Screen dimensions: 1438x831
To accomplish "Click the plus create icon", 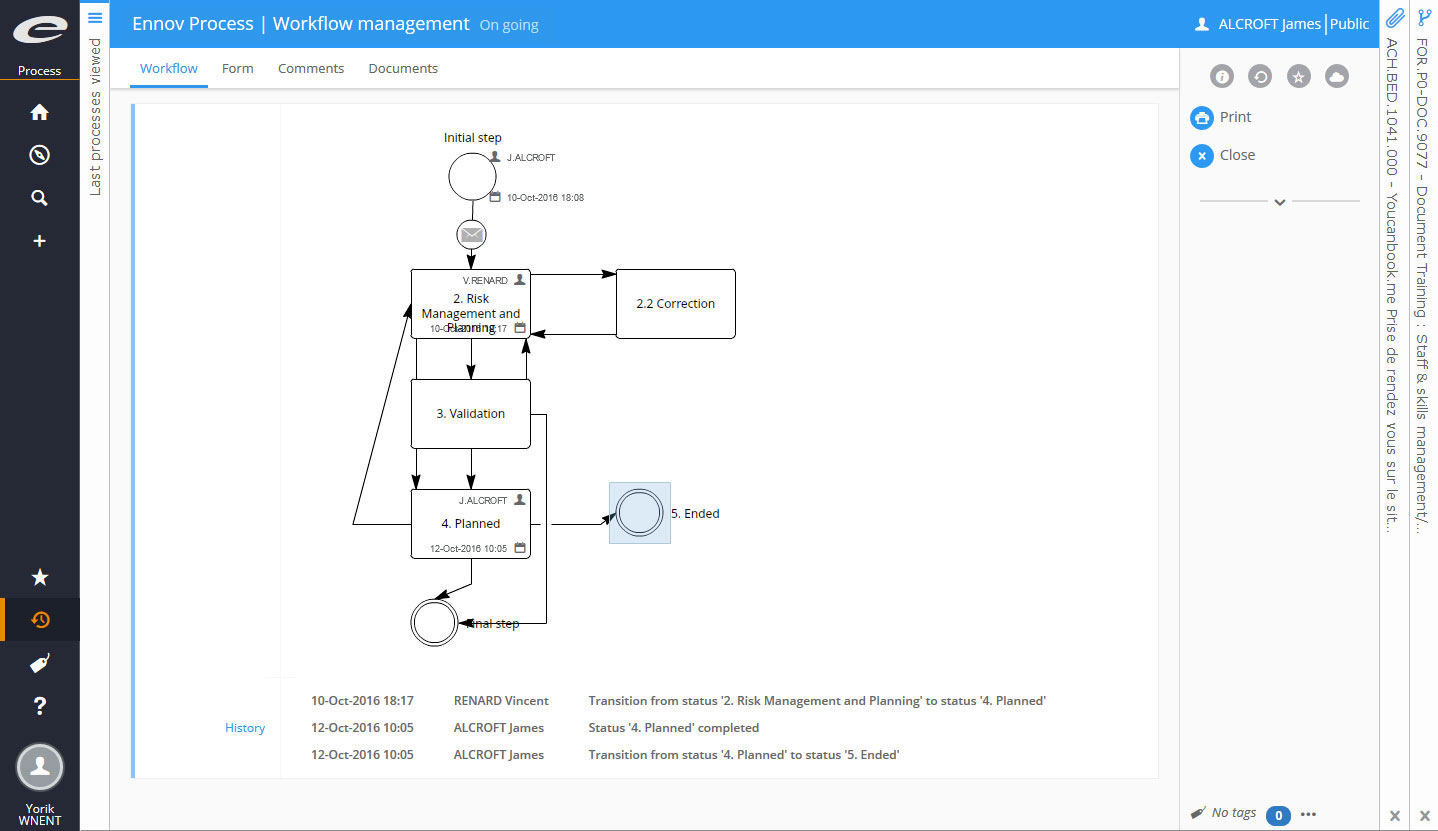I will [x=39, y=241].
